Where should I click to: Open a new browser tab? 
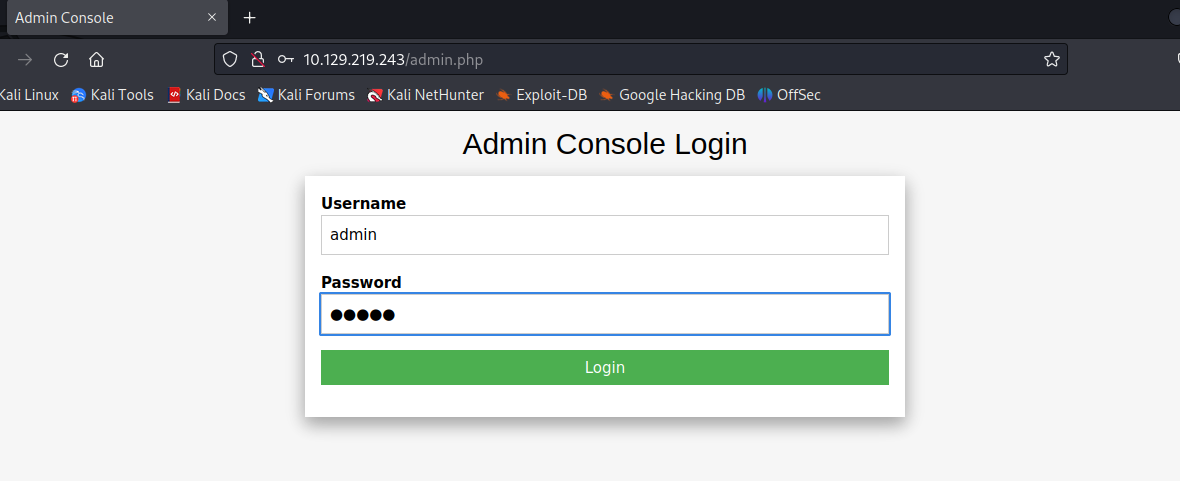(x=250, y=18)
